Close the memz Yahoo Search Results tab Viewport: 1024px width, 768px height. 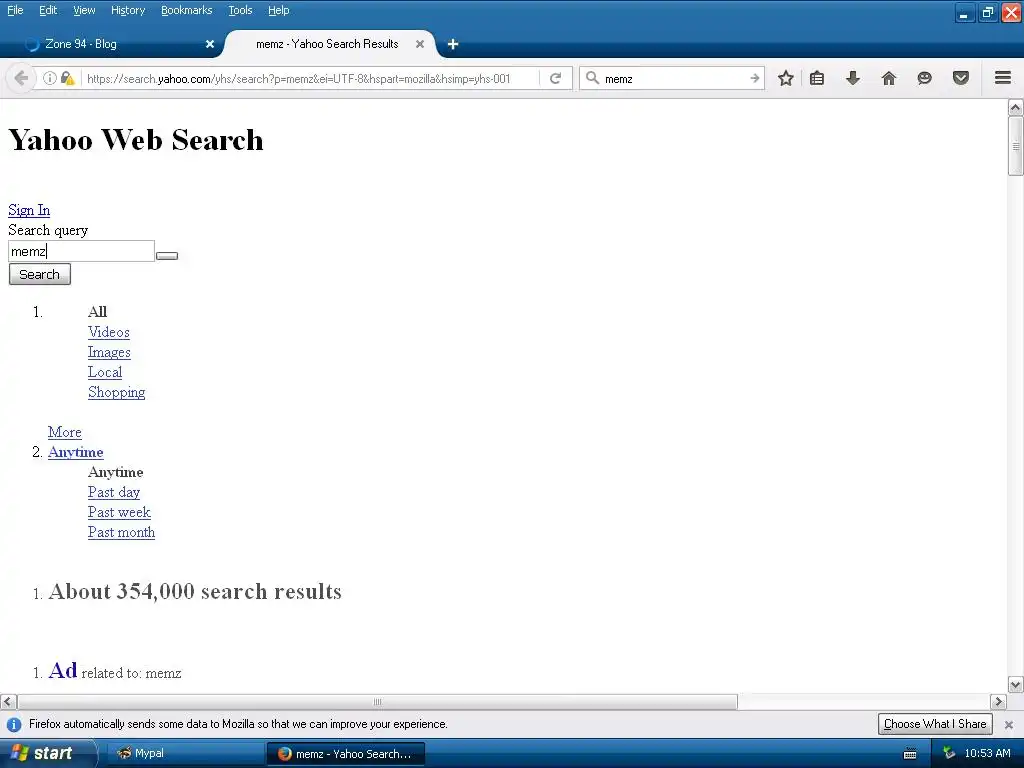pos(420,44)
